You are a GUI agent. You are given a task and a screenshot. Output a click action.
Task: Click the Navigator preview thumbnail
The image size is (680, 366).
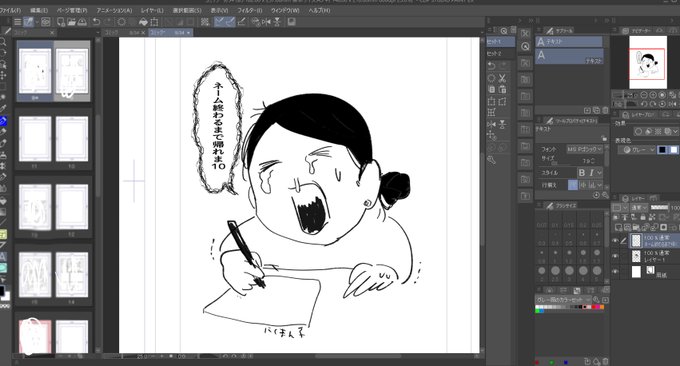(648, 62)
